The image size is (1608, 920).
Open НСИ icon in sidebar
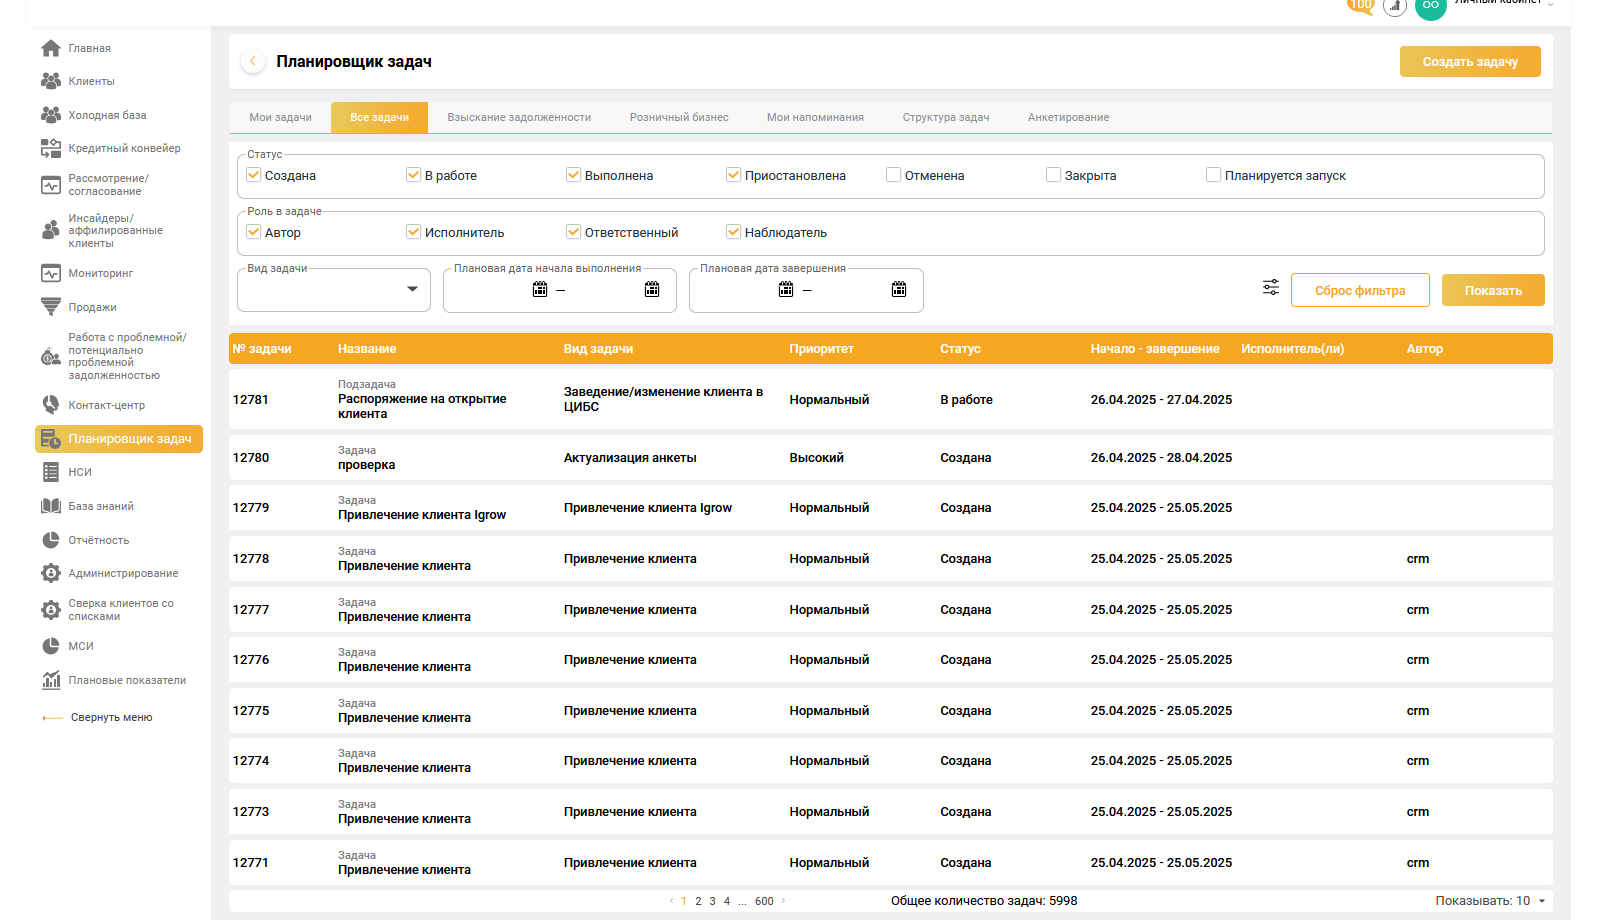point(51,472)
